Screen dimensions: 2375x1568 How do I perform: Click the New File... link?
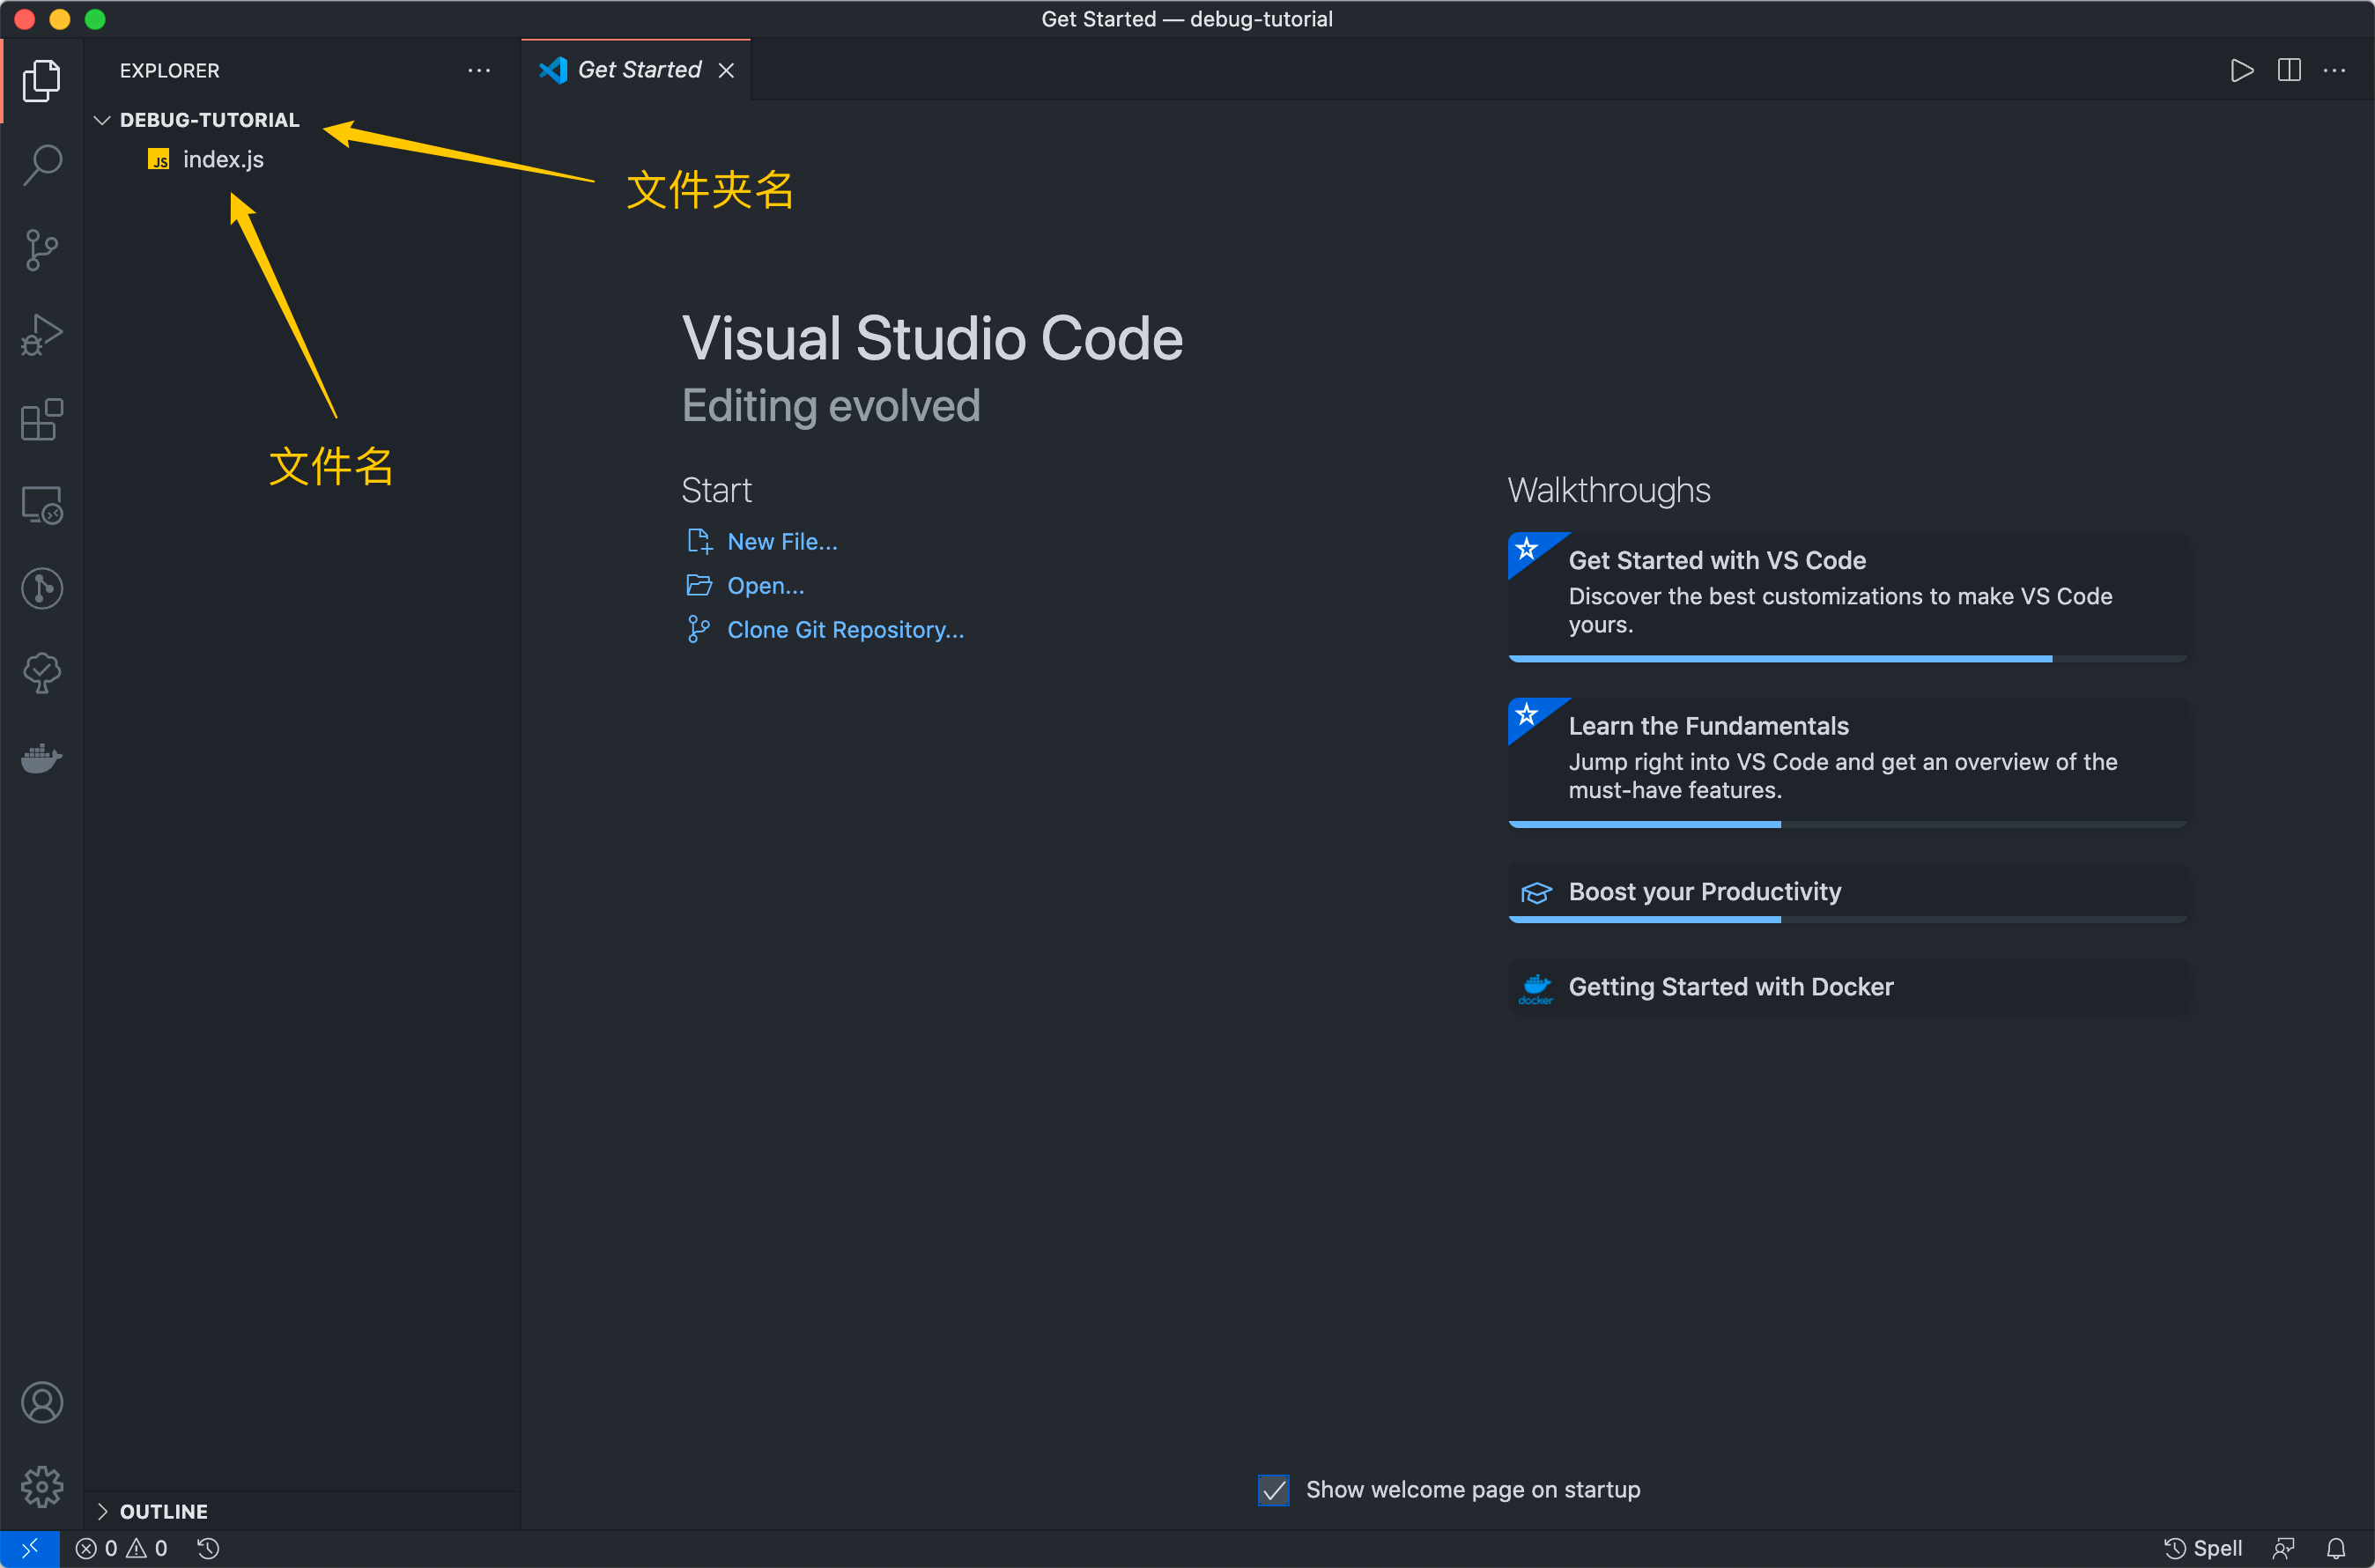(x=781, y=541)
